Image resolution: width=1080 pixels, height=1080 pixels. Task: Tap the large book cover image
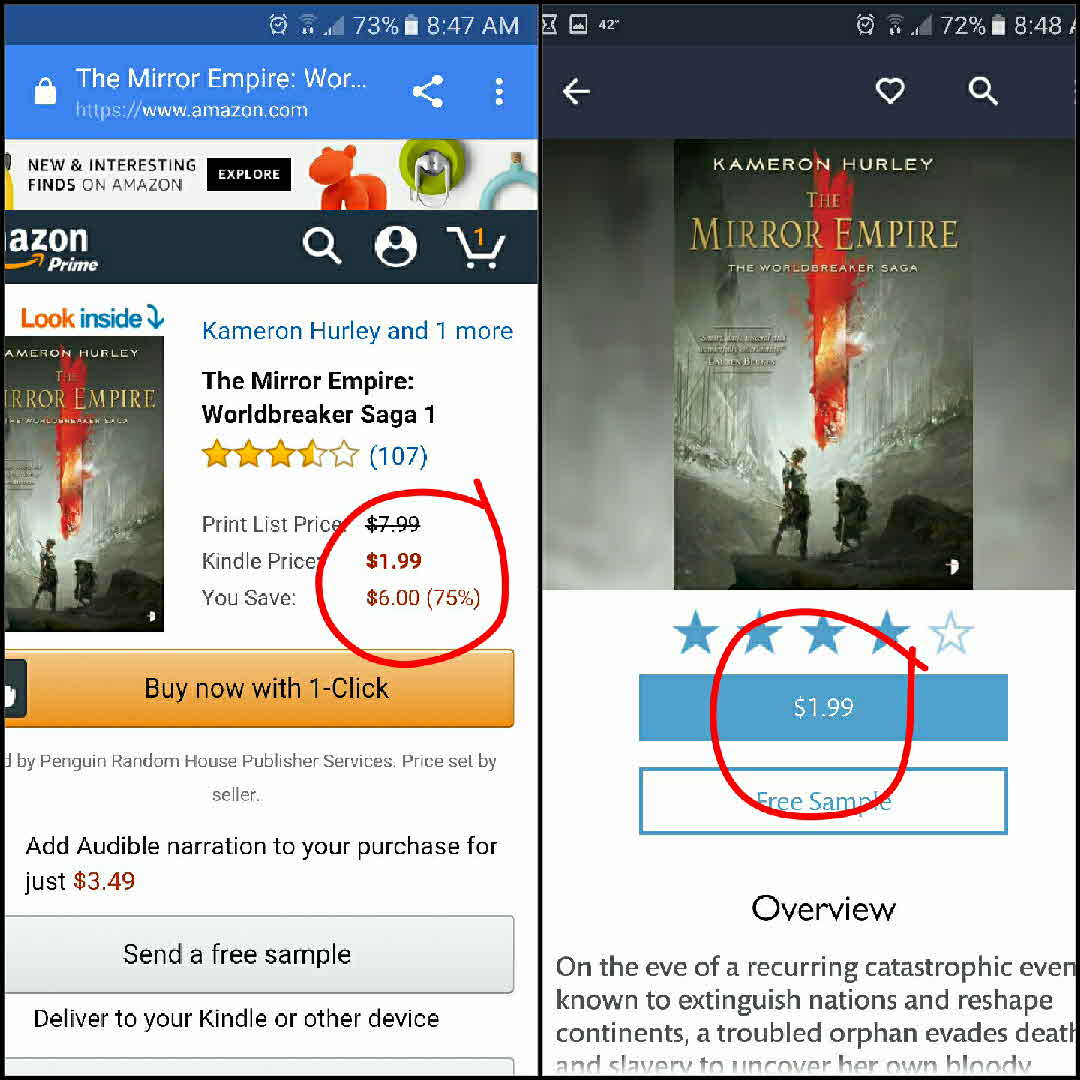[x=823, y=364]
